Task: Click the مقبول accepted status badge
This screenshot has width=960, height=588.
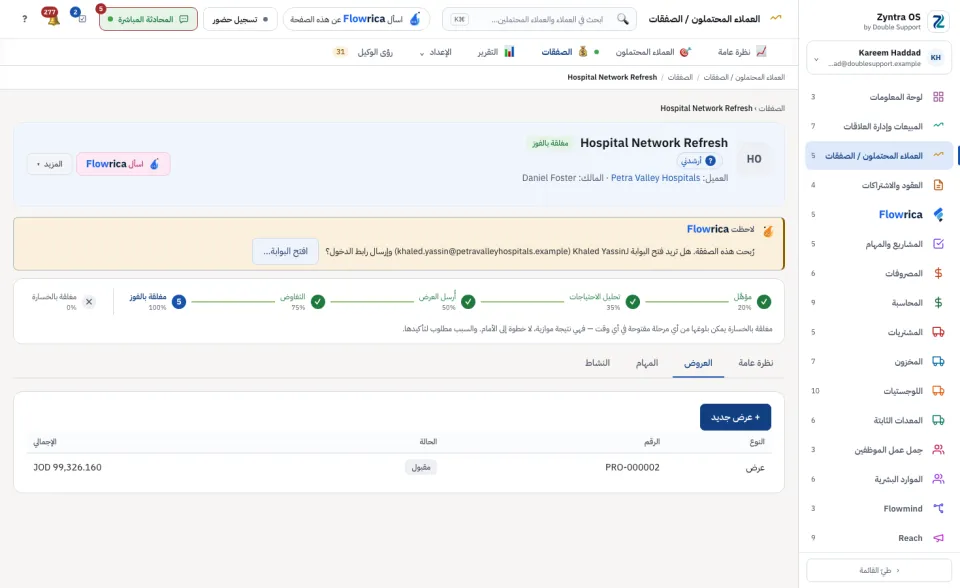Action: [421, 467]
